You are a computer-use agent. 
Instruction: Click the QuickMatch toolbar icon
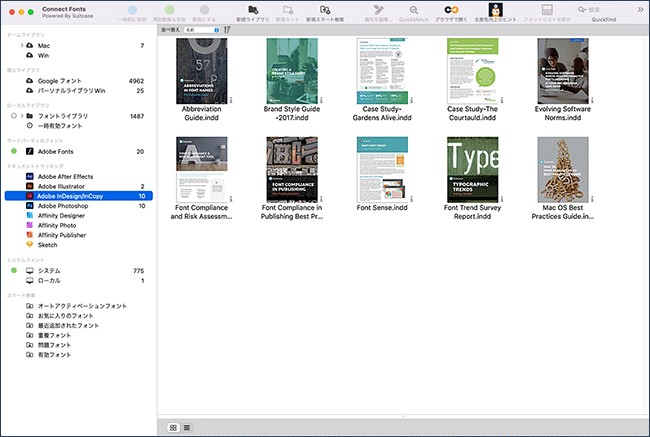point(414,10)
